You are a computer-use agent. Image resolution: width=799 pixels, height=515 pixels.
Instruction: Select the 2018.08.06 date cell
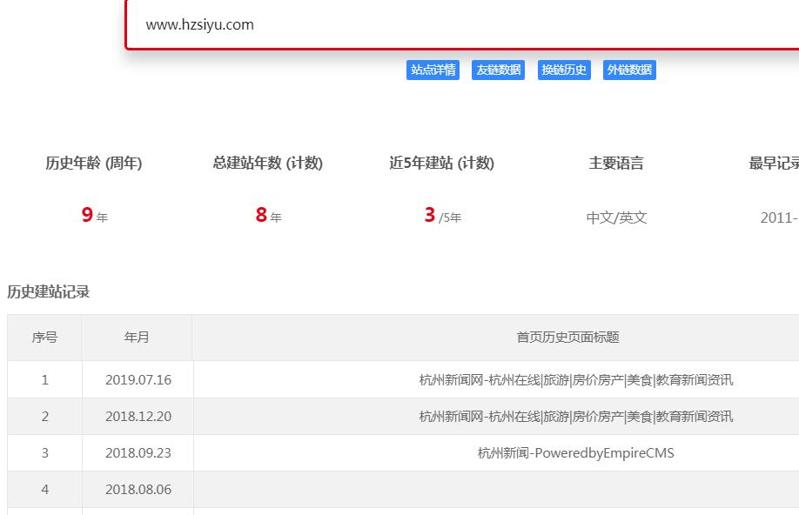click(x=138, y=490)
